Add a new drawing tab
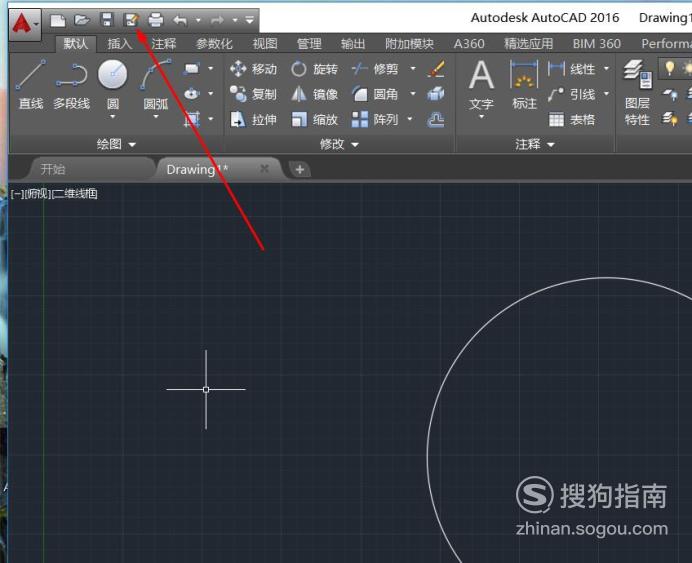Screen dimensions: 692x563 click(x=300, y=169)
